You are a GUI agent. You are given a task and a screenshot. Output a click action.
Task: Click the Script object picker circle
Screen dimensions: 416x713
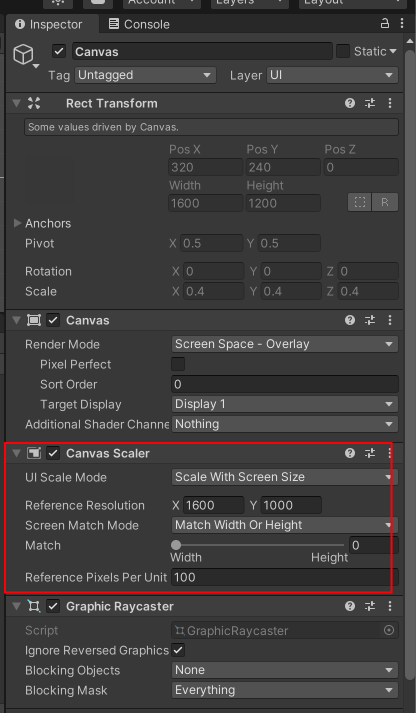[x=389, y=630]
